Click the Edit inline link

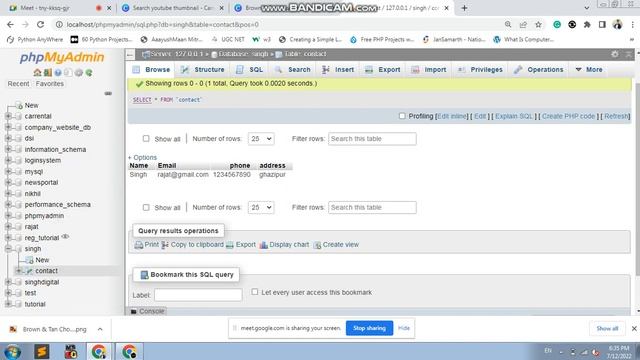pos(452,116)
